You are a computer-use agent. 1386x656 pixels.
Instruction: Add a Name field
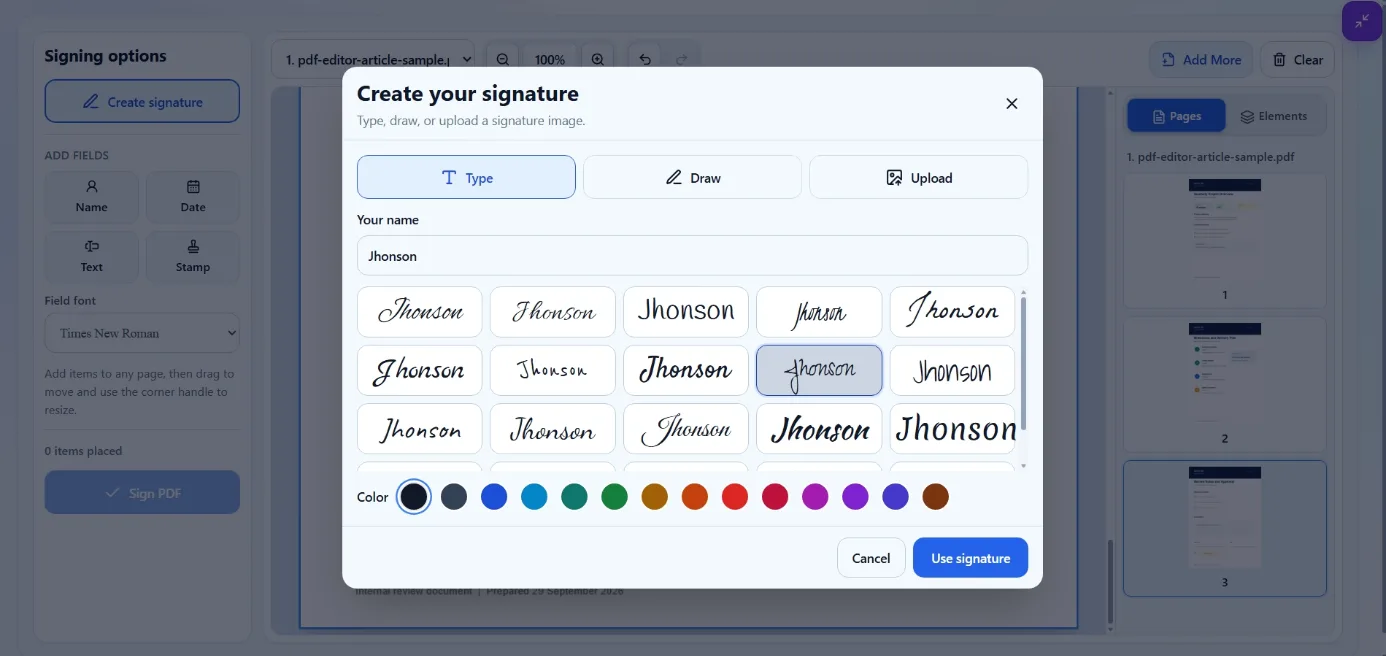[x=91, y=197]
